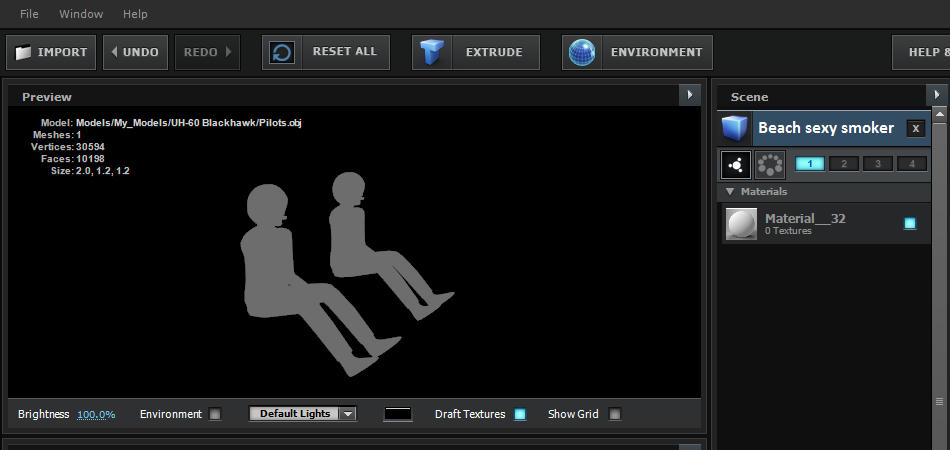The image size is (950, 450).
Task: Select the ring light arrangement icon
Action: click(770, 165)
